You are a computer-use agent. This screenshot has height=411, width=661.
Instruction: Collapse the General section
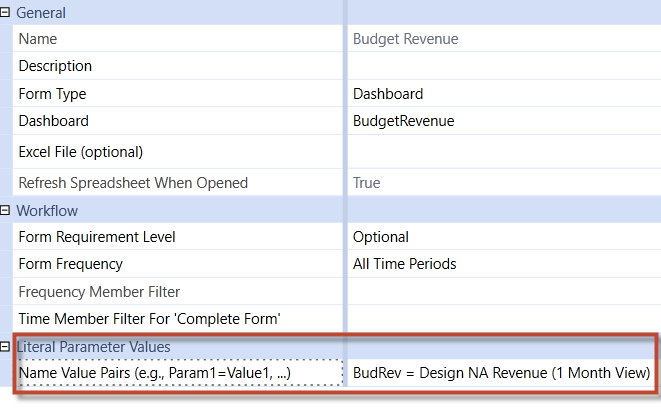pos(6,13)
